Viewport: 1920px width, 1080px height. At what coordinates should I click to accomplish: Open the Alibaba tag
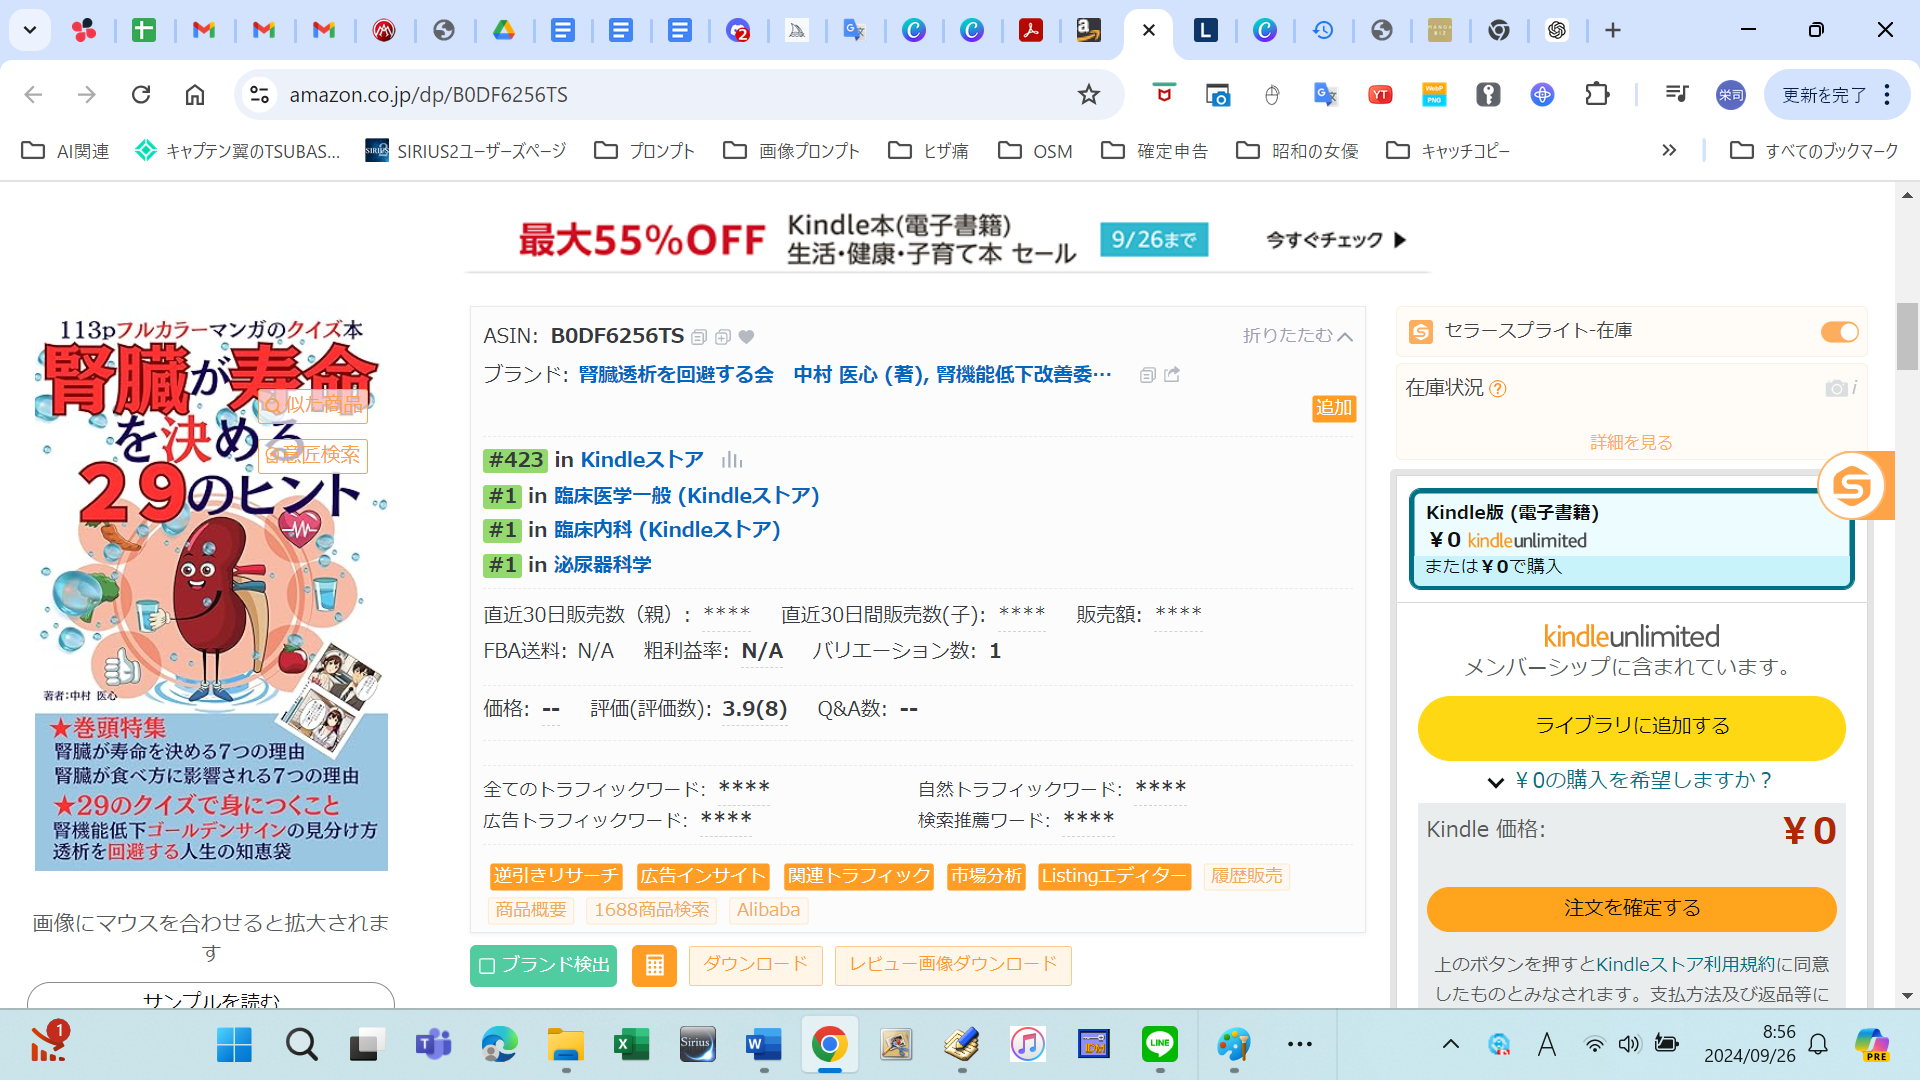768,910
